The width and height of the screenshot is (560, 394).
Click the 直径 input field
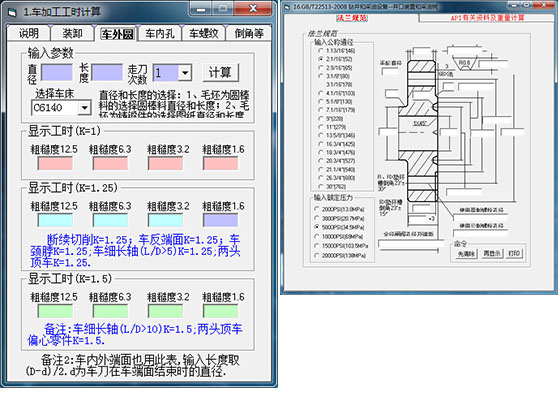(57, 73)
